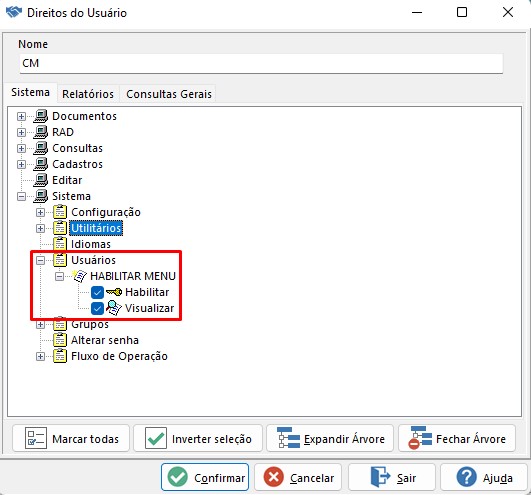Select the Grupos tree label

pos(90,324)
